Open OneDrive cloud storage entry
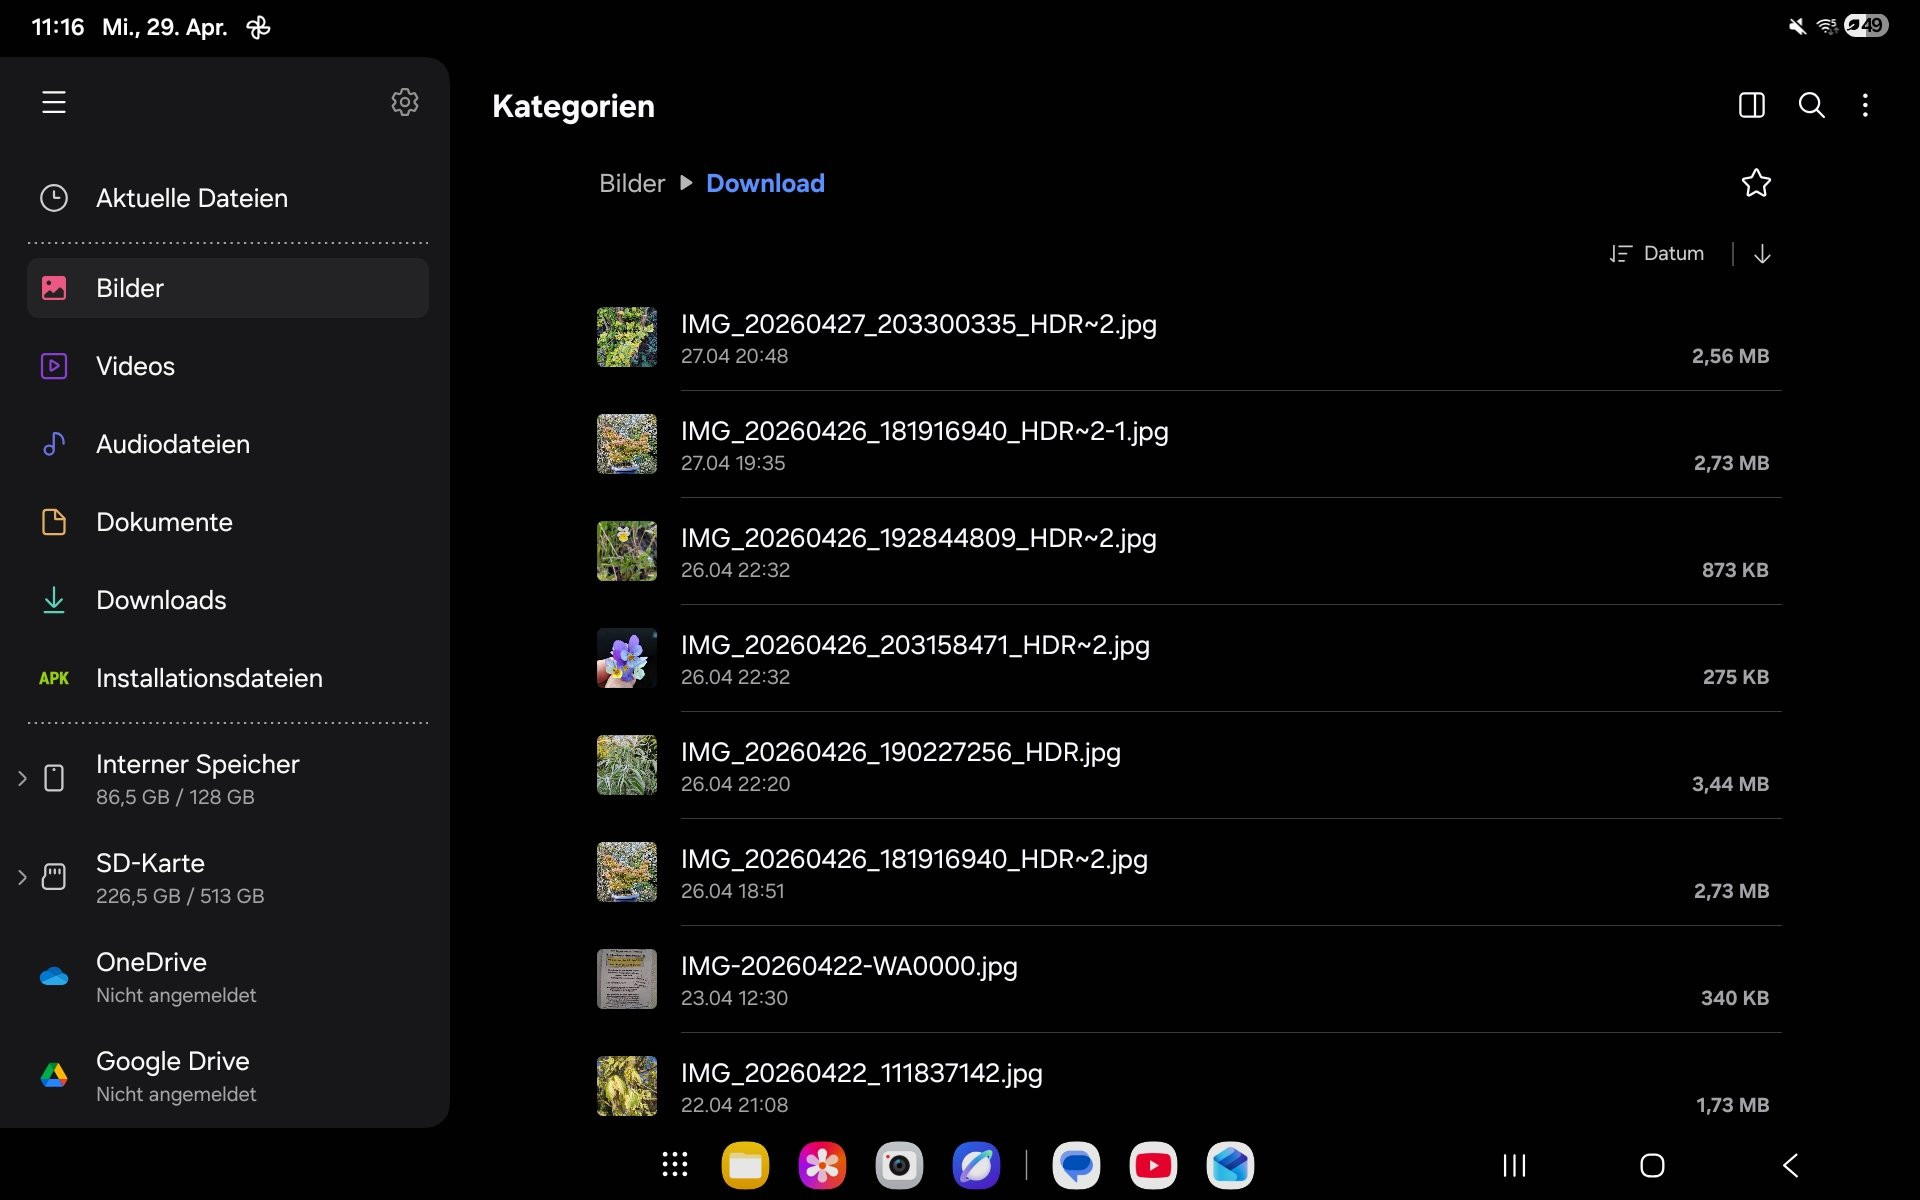The height and width of the screenshot is (1200, 1920). point(228,977)
